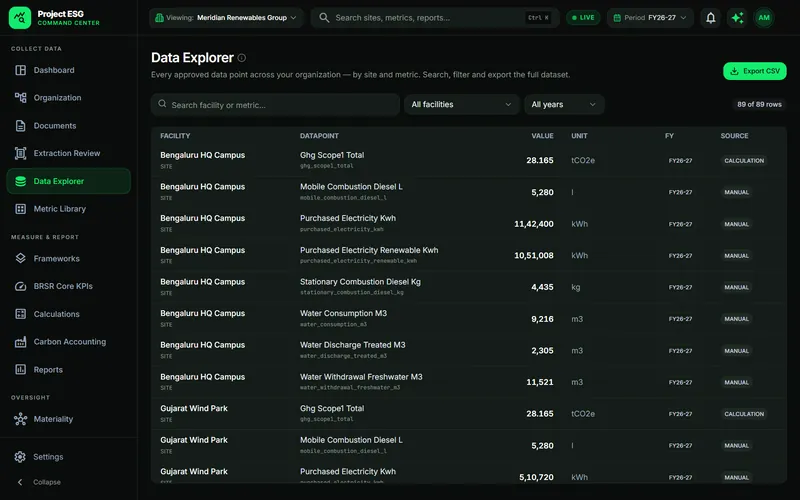Open the Viewing Meridian Renewables Group dropdown
Screen dimensions: 800x500
[x=226, y=18]
